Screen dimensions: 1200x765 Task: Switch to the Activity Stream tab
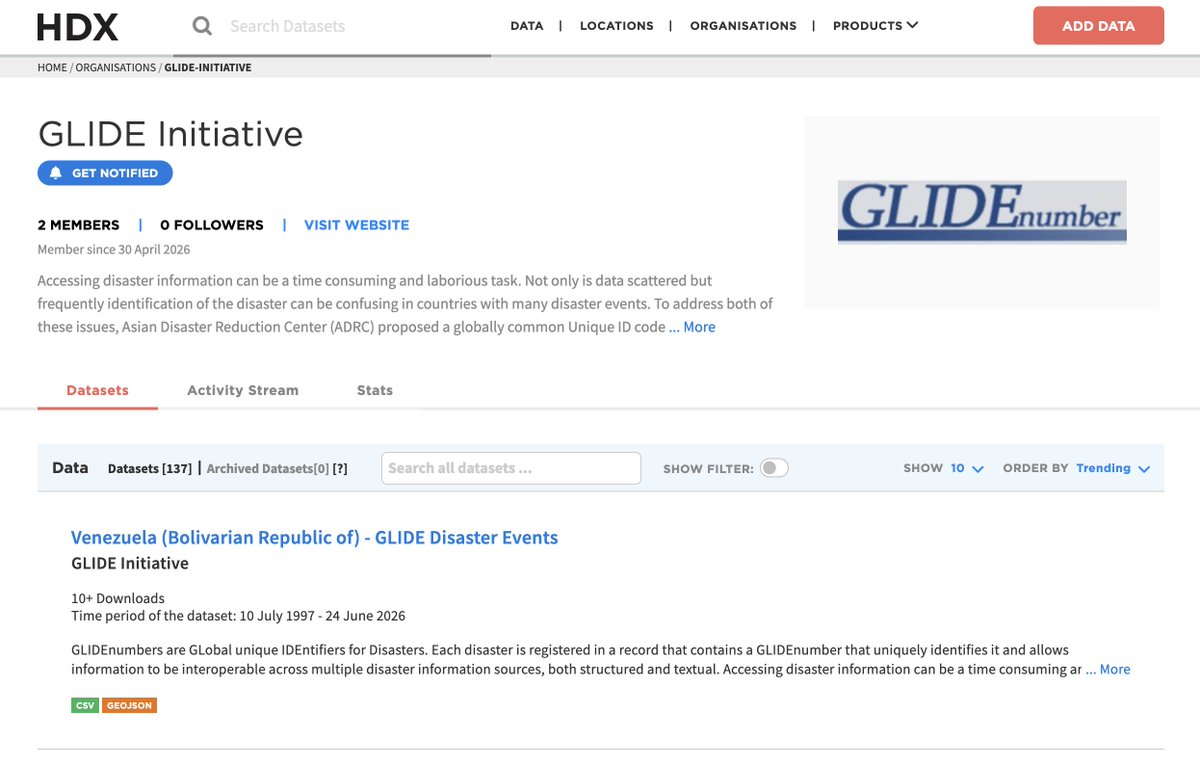click(x=243, y=390)
